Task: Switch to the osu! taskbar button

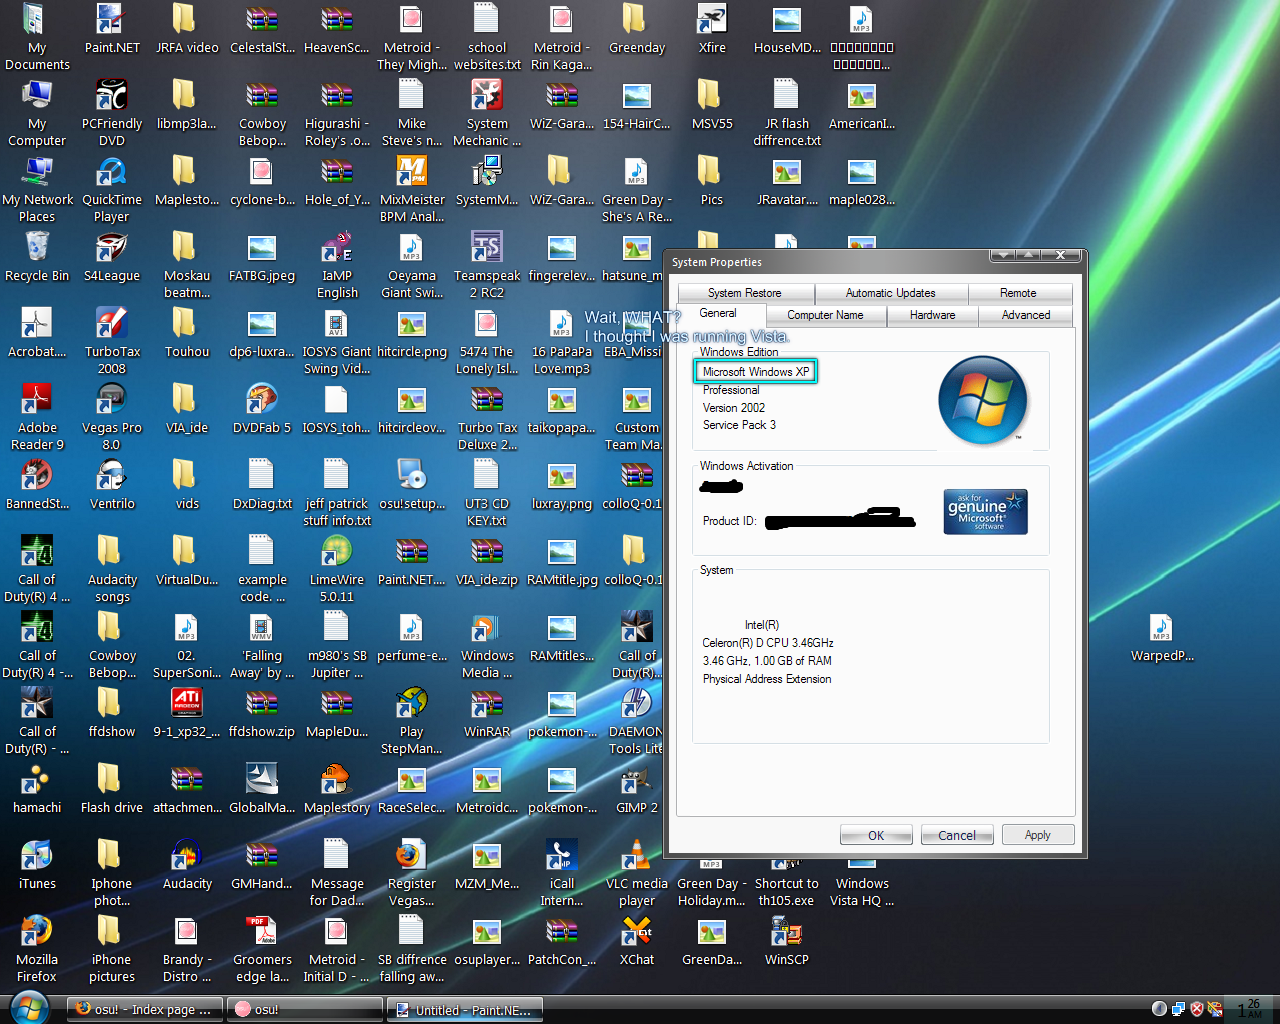Action: tap(305, 1009)
